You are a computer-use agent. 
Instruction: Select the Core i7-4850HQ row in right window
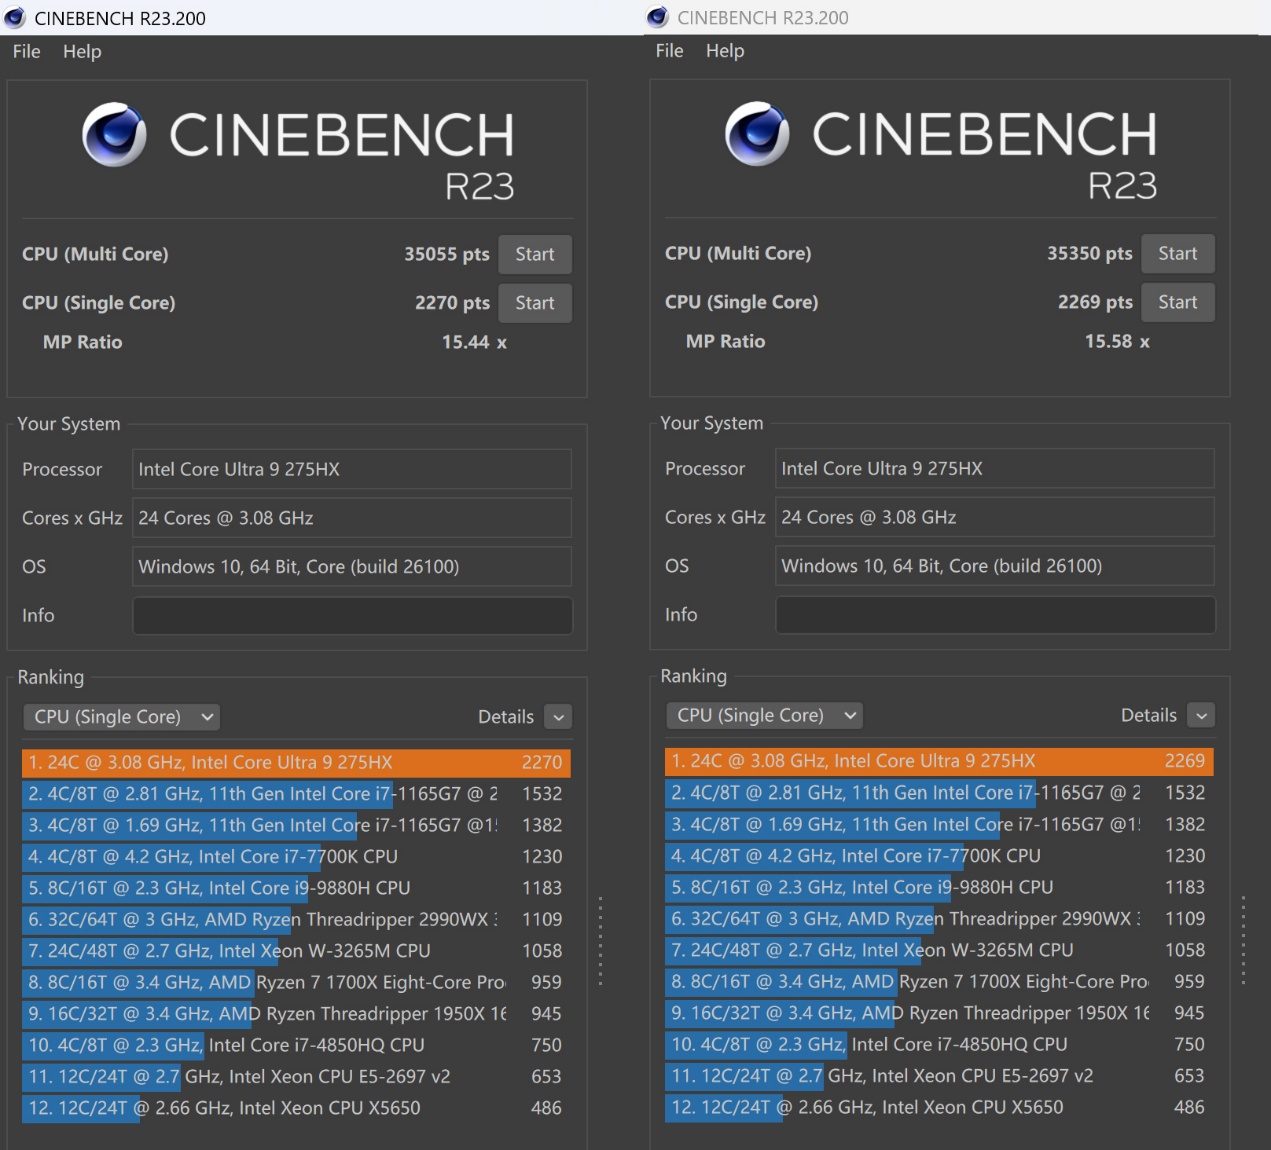tap(939, 1044)
